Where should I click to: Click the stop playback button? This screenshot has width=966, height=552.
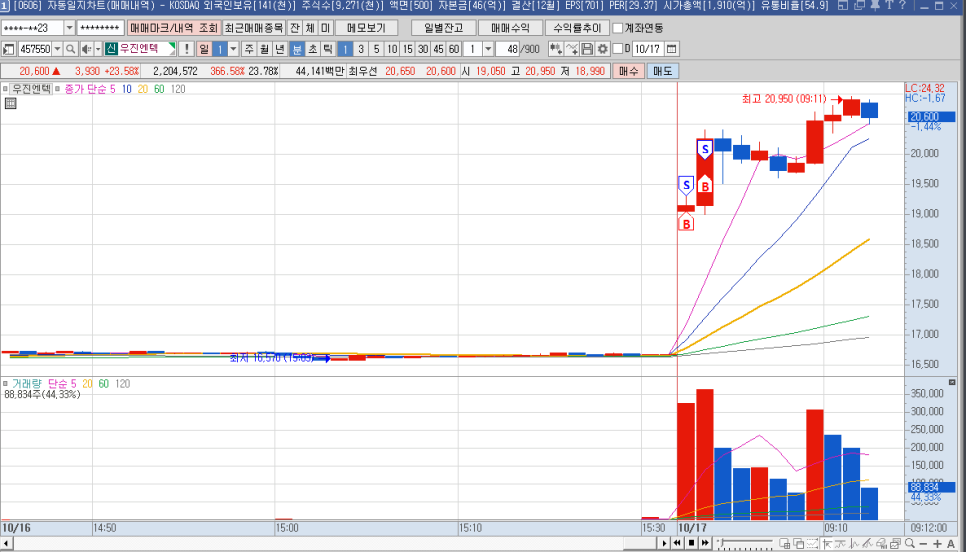(691, 543)
